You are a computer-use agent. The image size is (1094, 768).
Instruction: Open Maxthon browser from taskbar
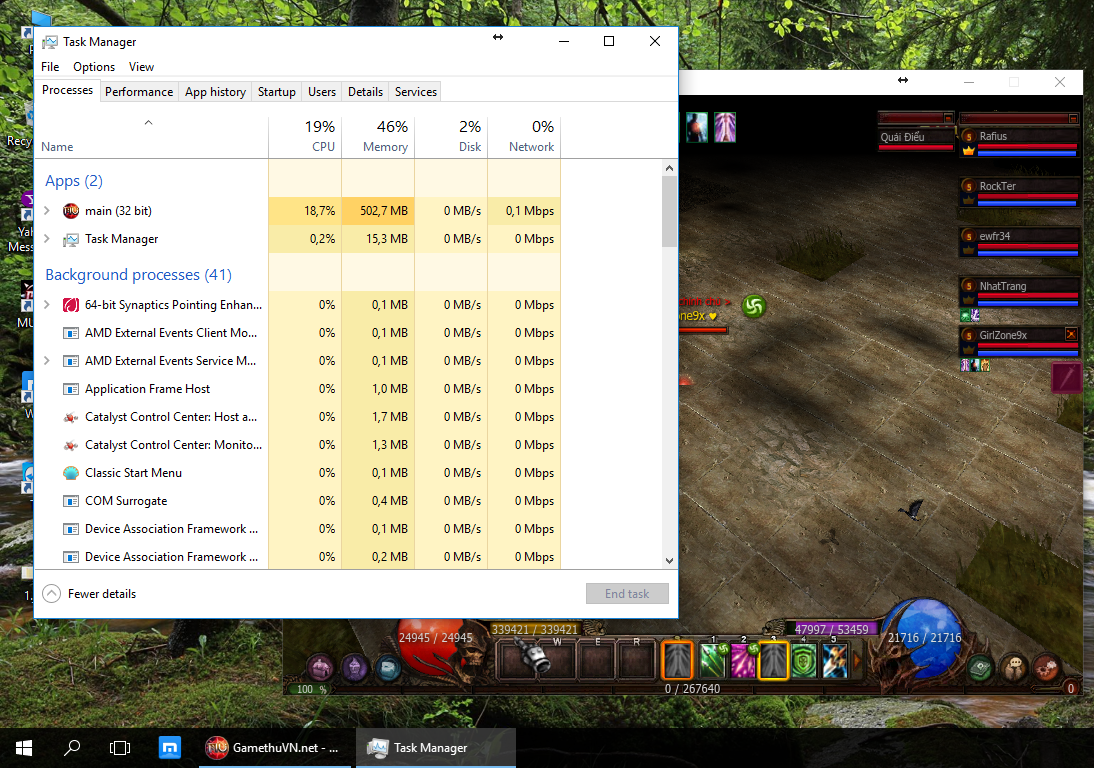click(170, 748)
